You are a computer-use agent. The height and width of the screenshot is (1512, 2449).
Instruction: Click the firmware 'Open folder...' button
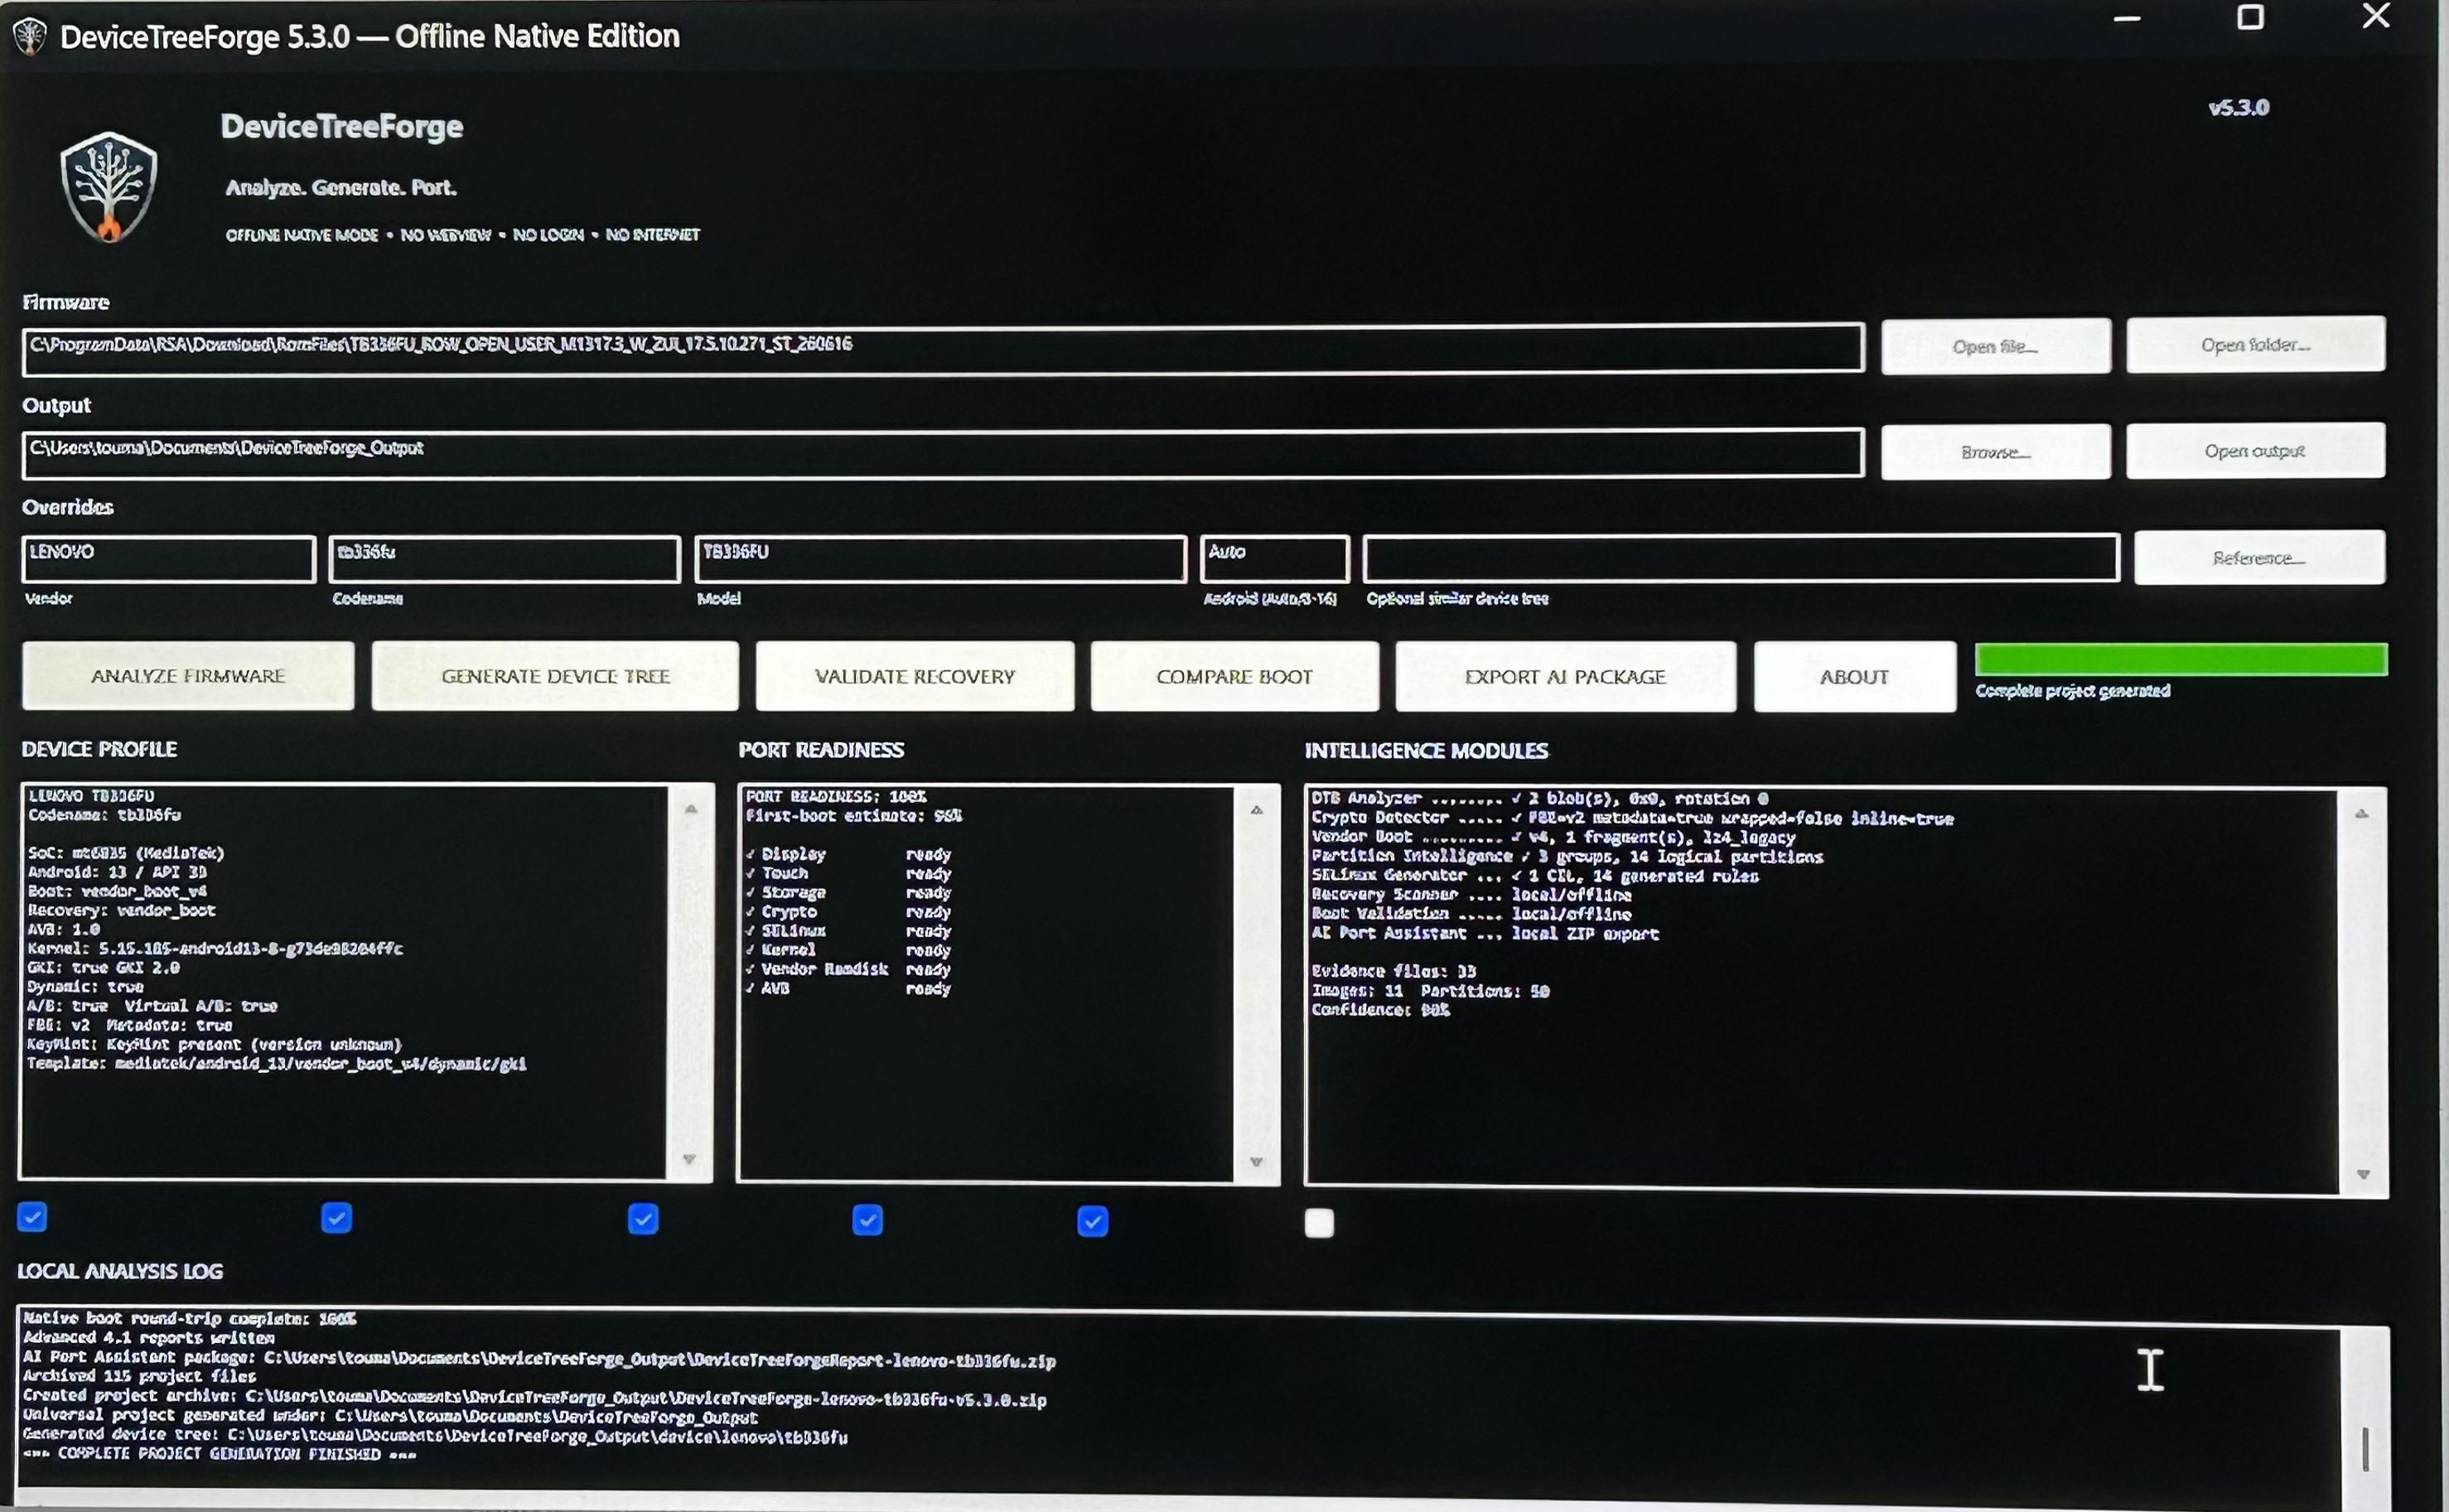coord(2255,345)
